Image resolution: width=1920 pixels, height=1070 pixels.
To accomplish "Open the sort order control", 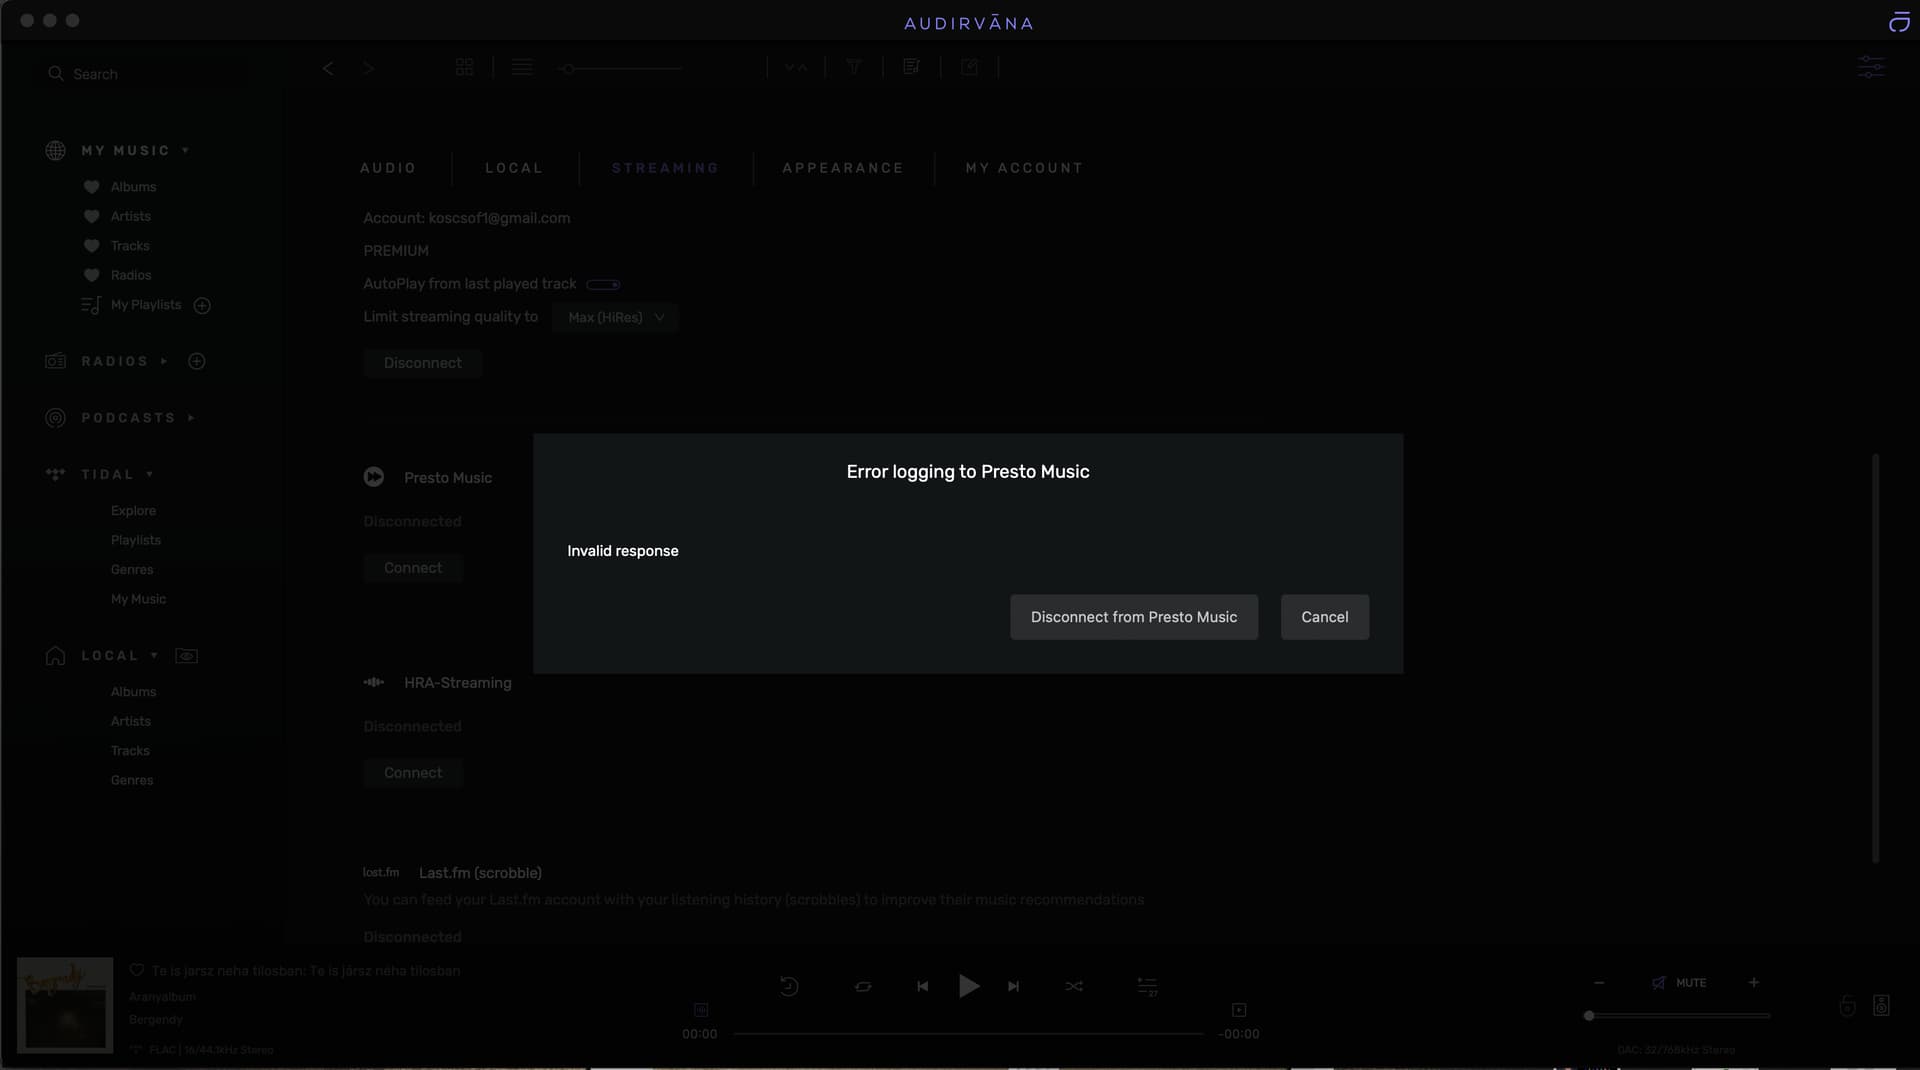I will (796, 67).
